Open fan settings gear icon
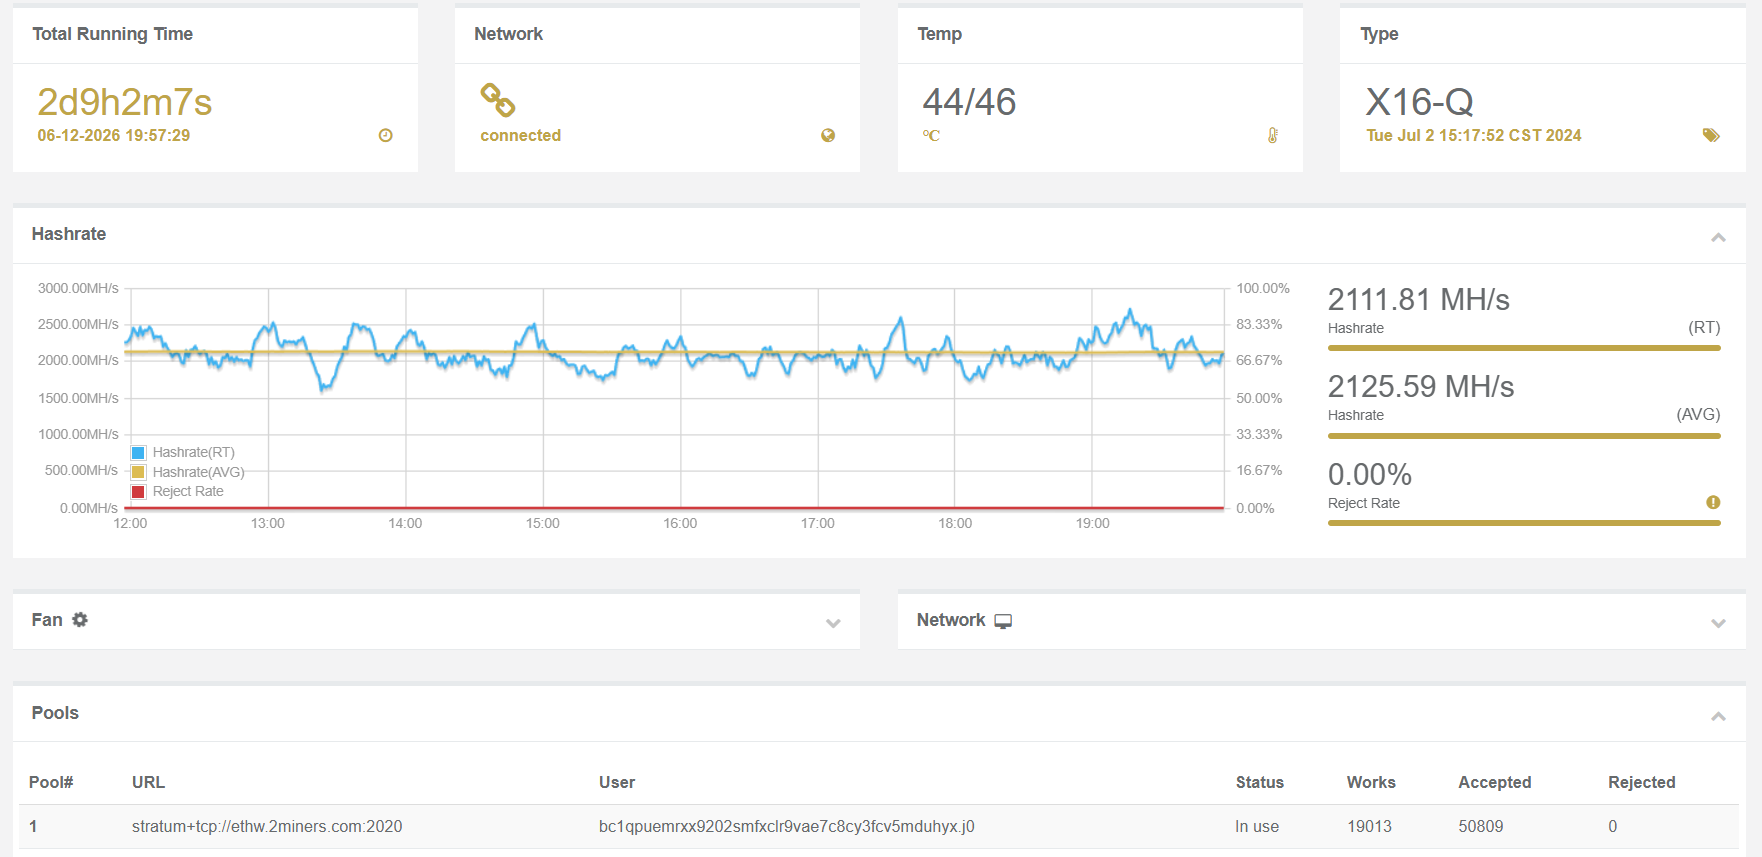1762x857 pixels. [80, 620]
